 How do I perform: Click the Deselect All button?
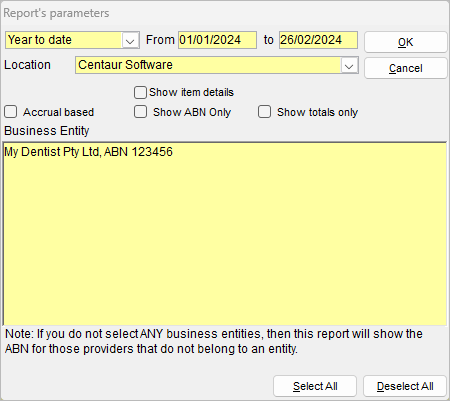[405, 386]
